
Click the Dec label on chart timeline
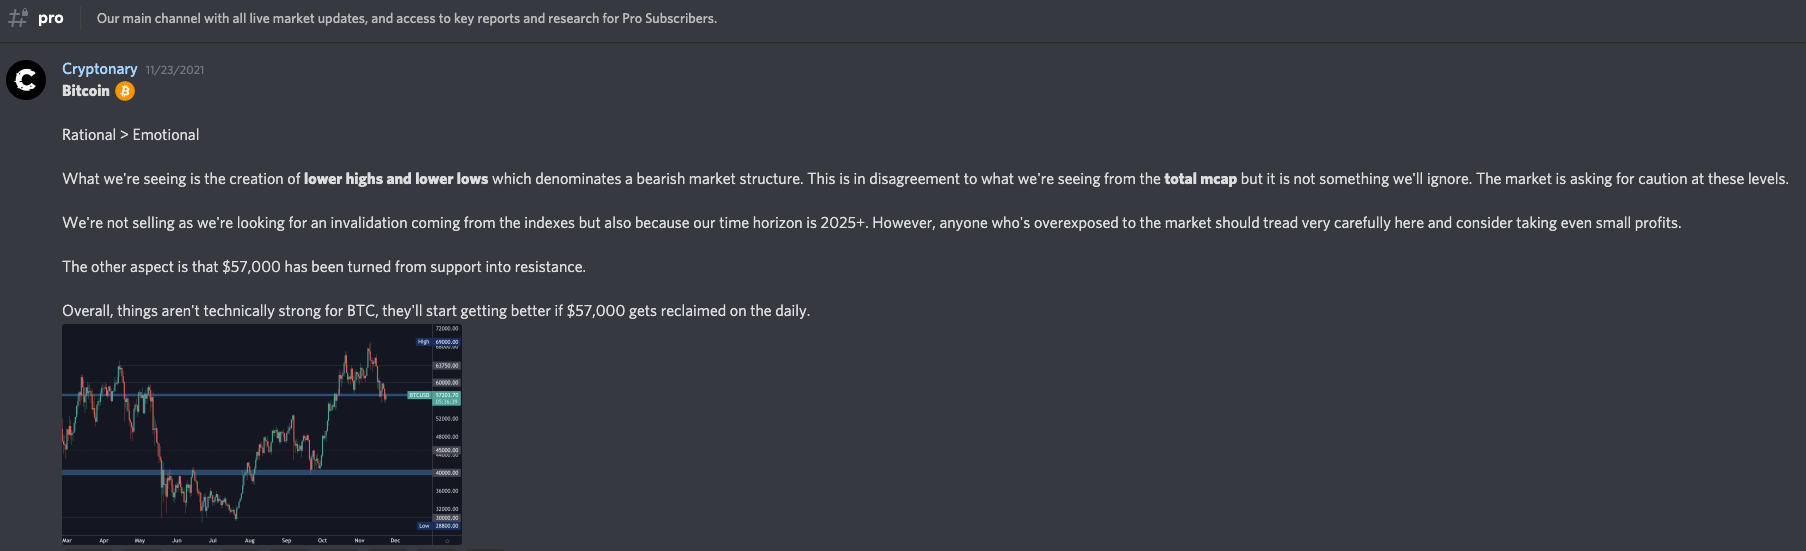395,540
